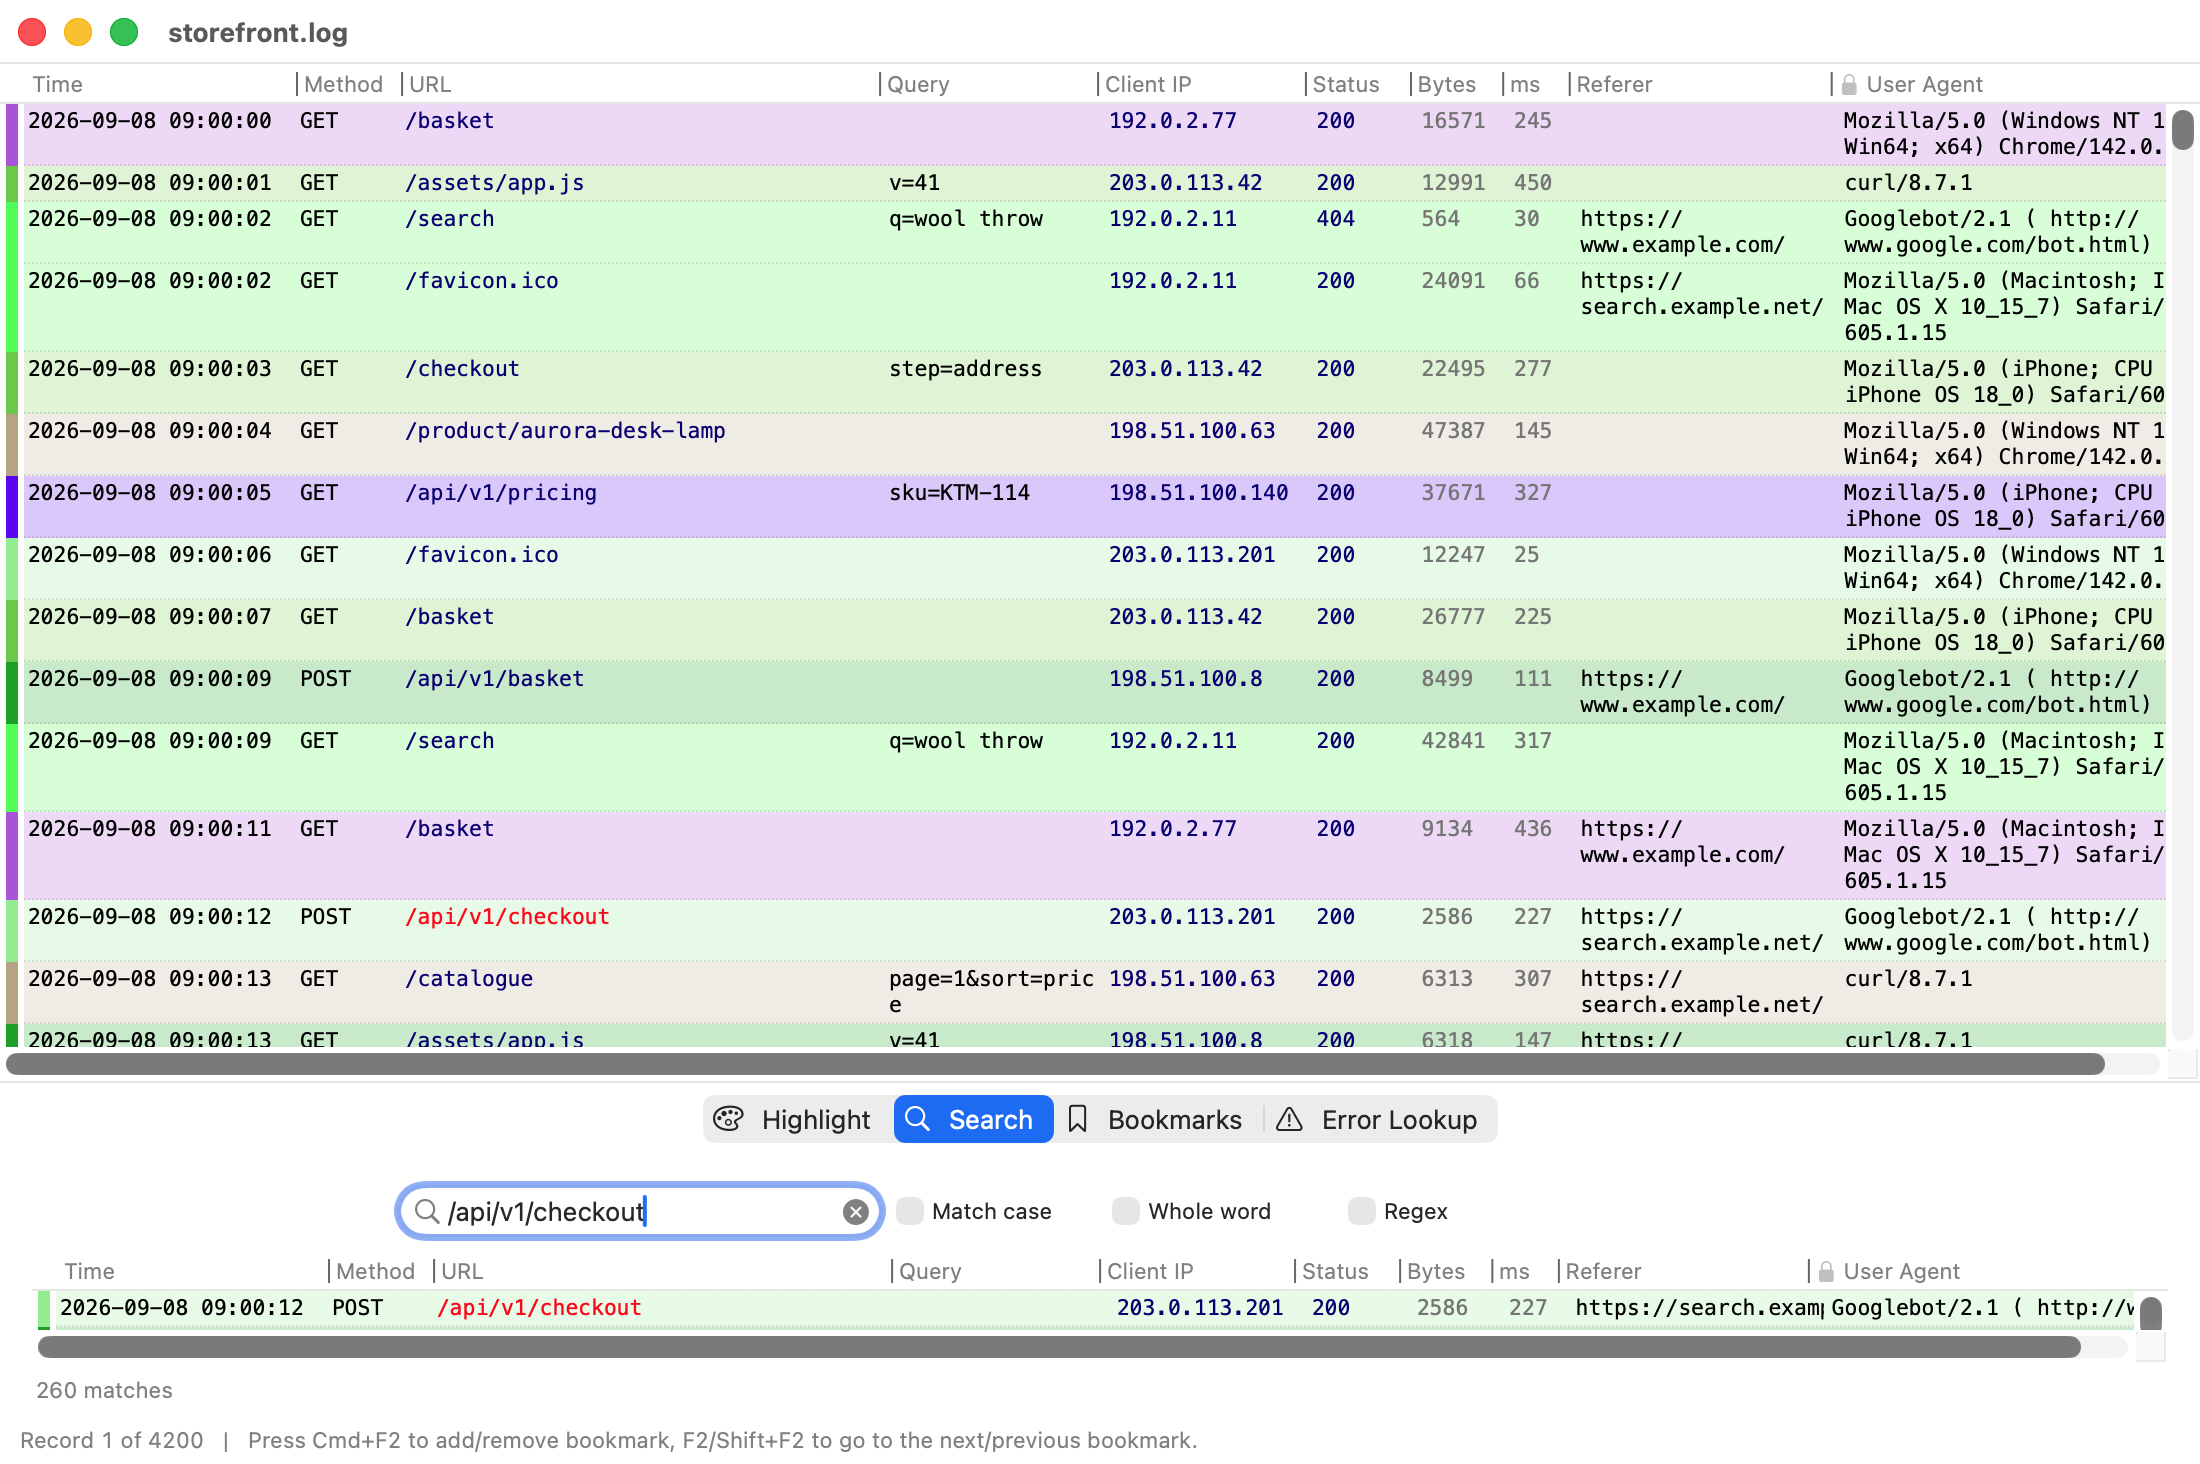Image resolution: width=2200 pixels, height=1464 pixels.
Task: Open the Error Lookup tab
Action: [1379, 1119]
